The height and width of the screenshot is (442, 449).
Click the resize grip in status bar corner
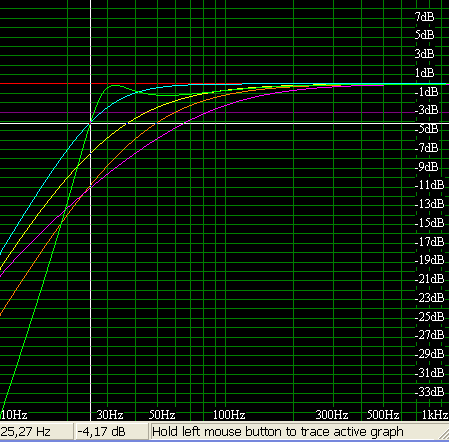[444, 434]
